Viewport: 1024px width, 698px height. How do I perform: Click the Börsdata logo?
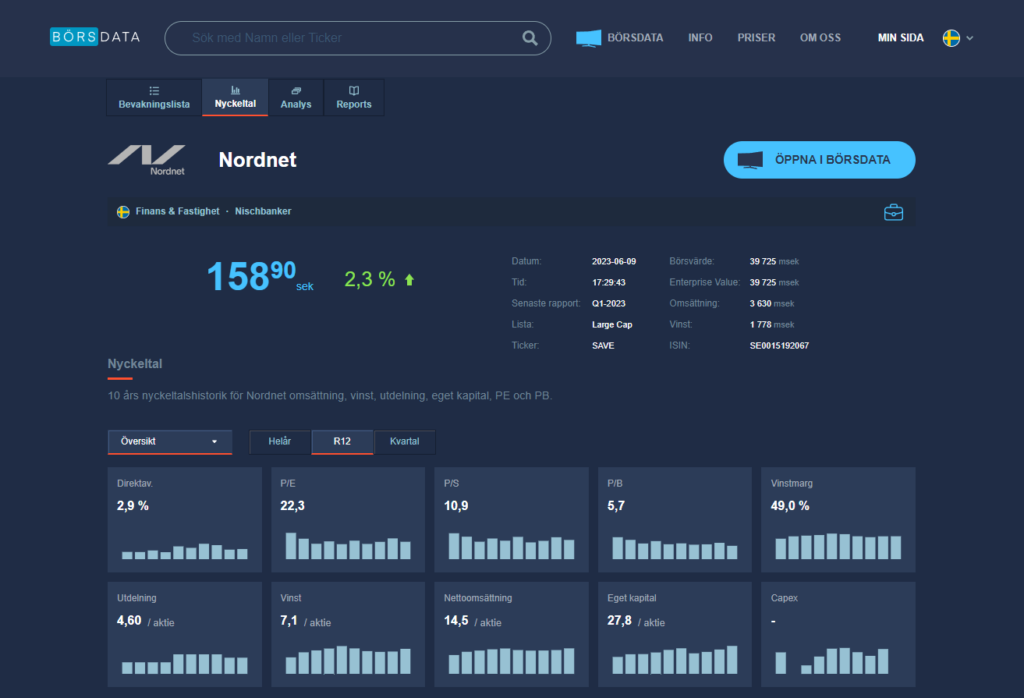pos(95,37)
